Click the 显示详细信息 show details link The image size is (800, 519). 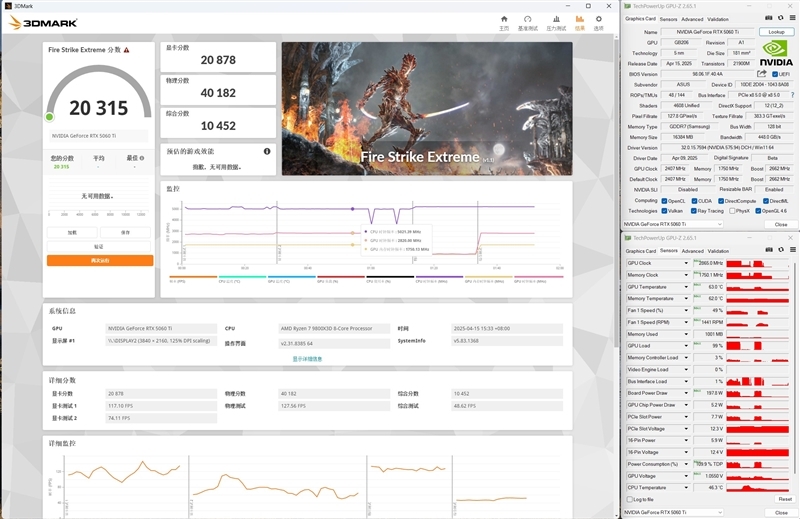coord(307,359)
